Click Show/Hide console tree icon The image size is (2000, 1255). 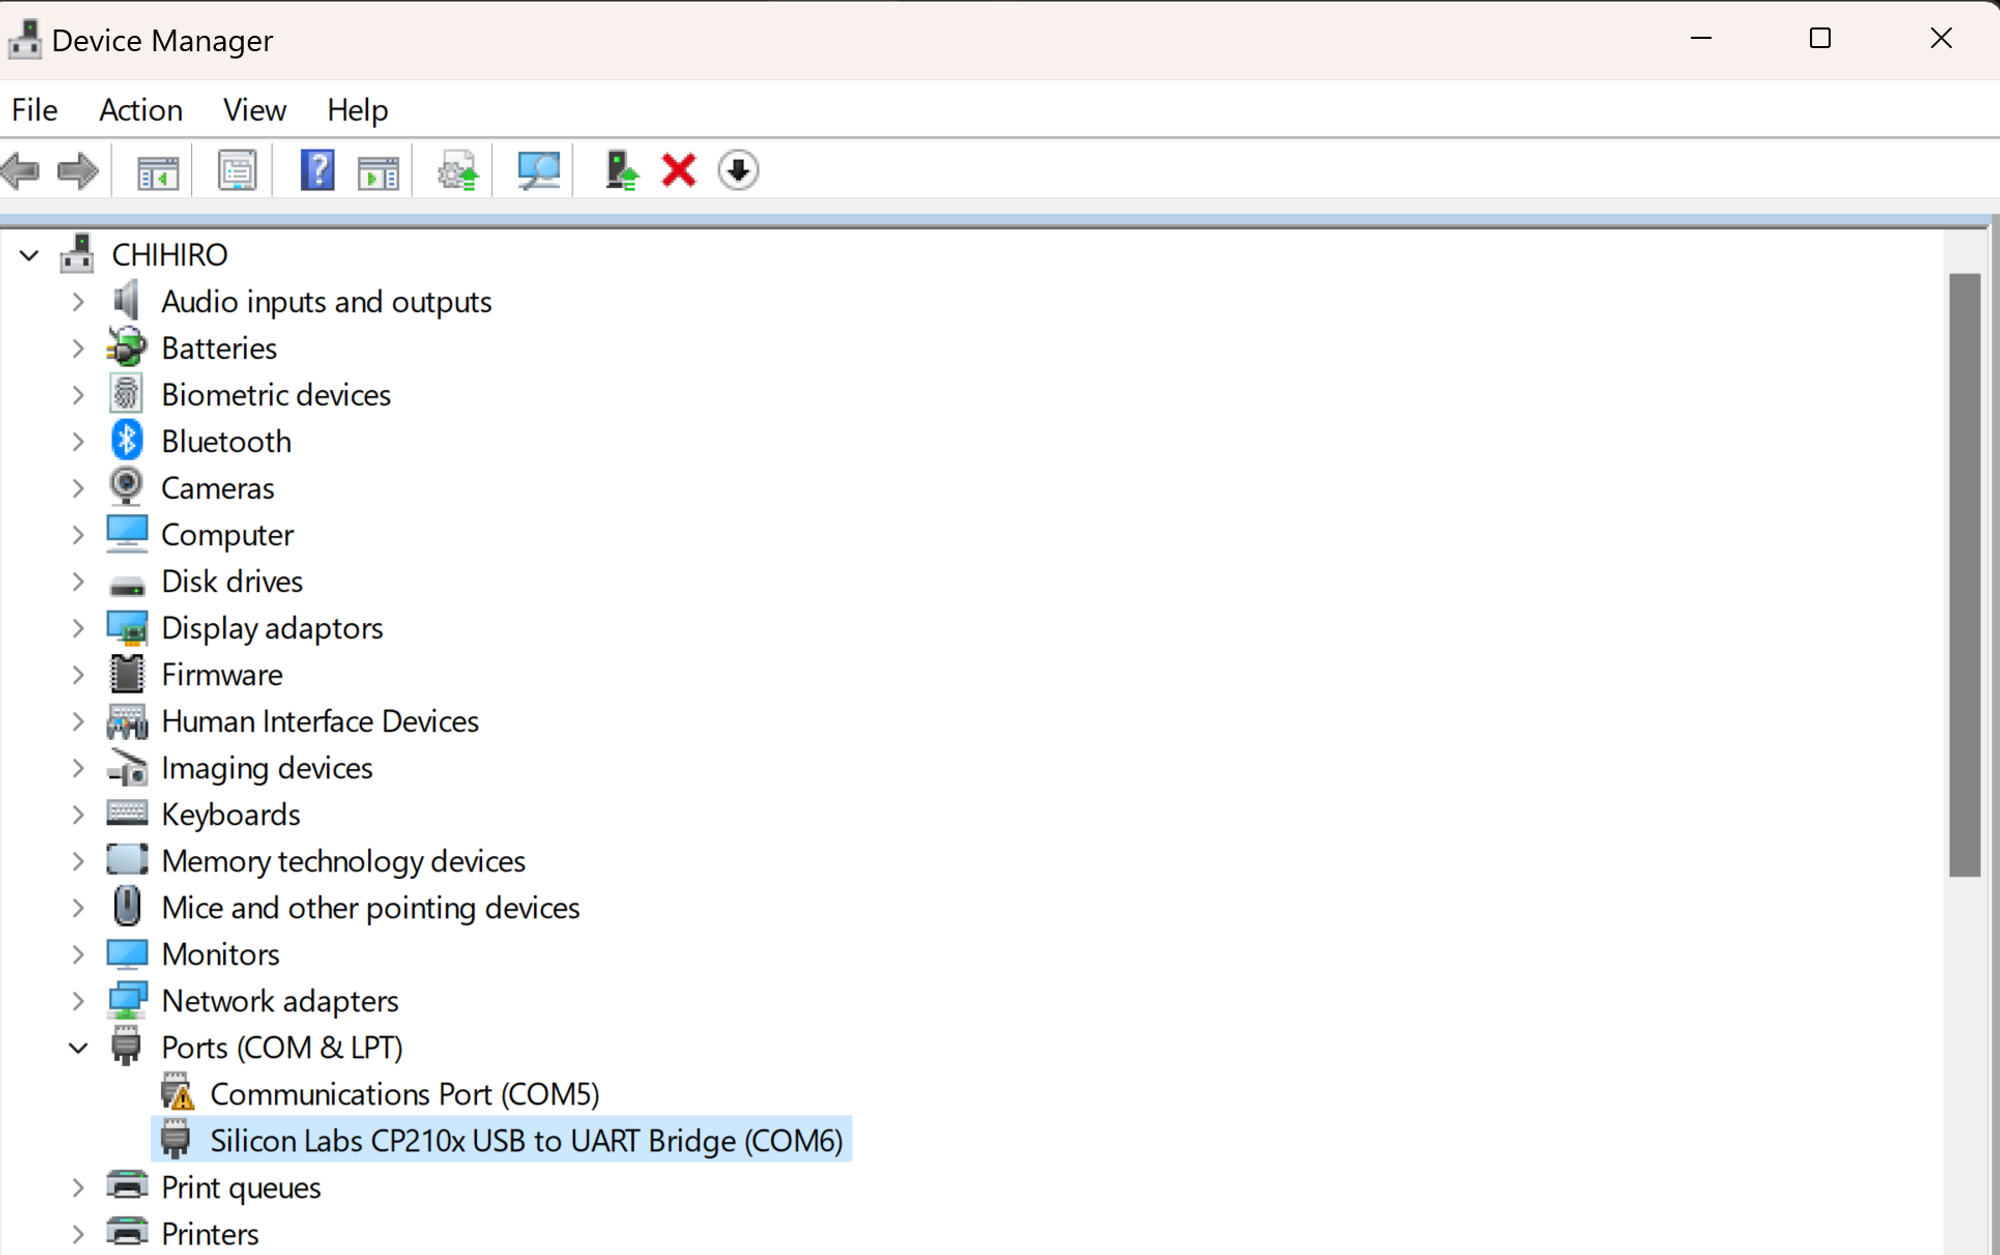pos(158,171)
